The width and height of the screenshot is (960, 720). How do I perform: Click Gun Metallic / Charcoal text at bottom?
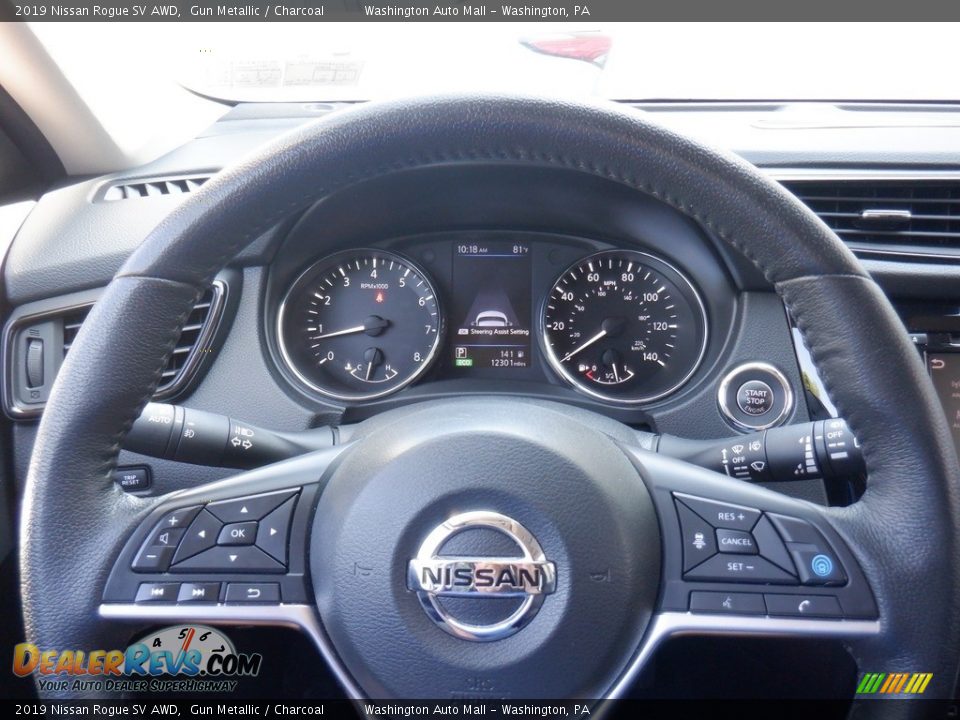coord(257,710)
